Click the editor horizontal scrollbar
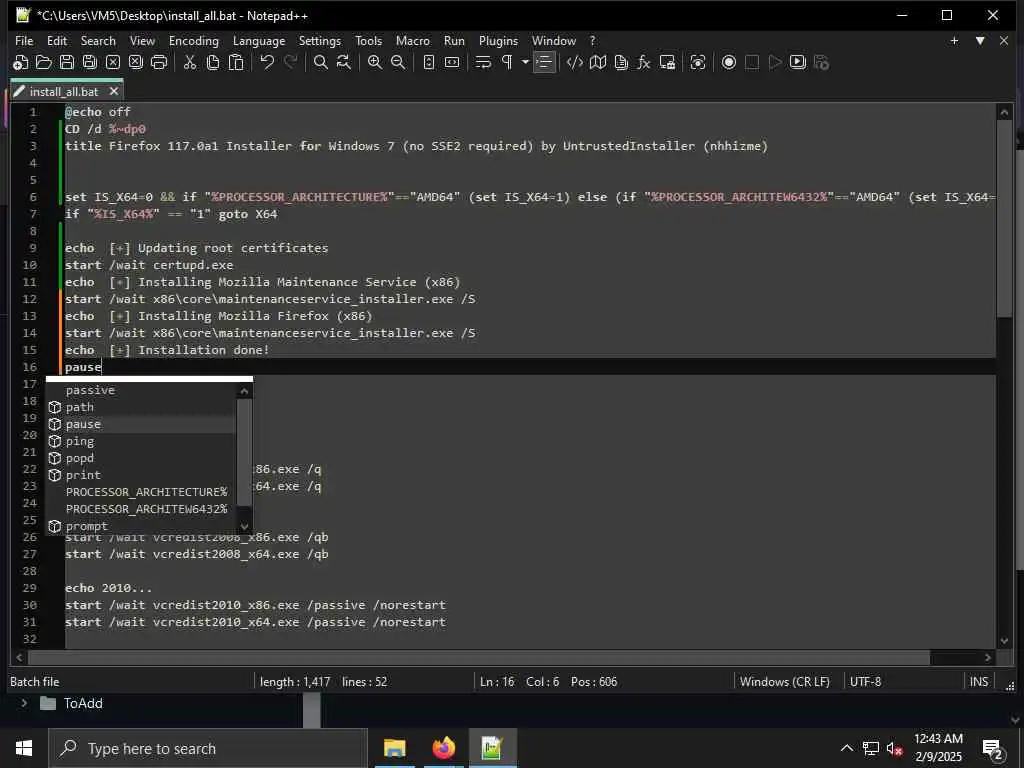Image resolution: width=1024 pixels, height=768 pixels. tap(479, 657)
